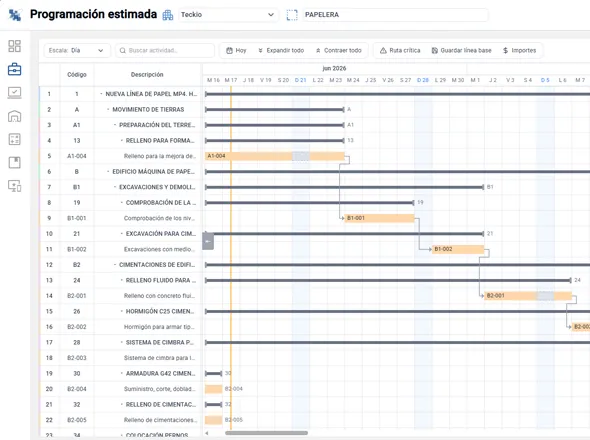
Task: Open the Escala: Día scale dropdown
Action: click(x=77, y=50)
